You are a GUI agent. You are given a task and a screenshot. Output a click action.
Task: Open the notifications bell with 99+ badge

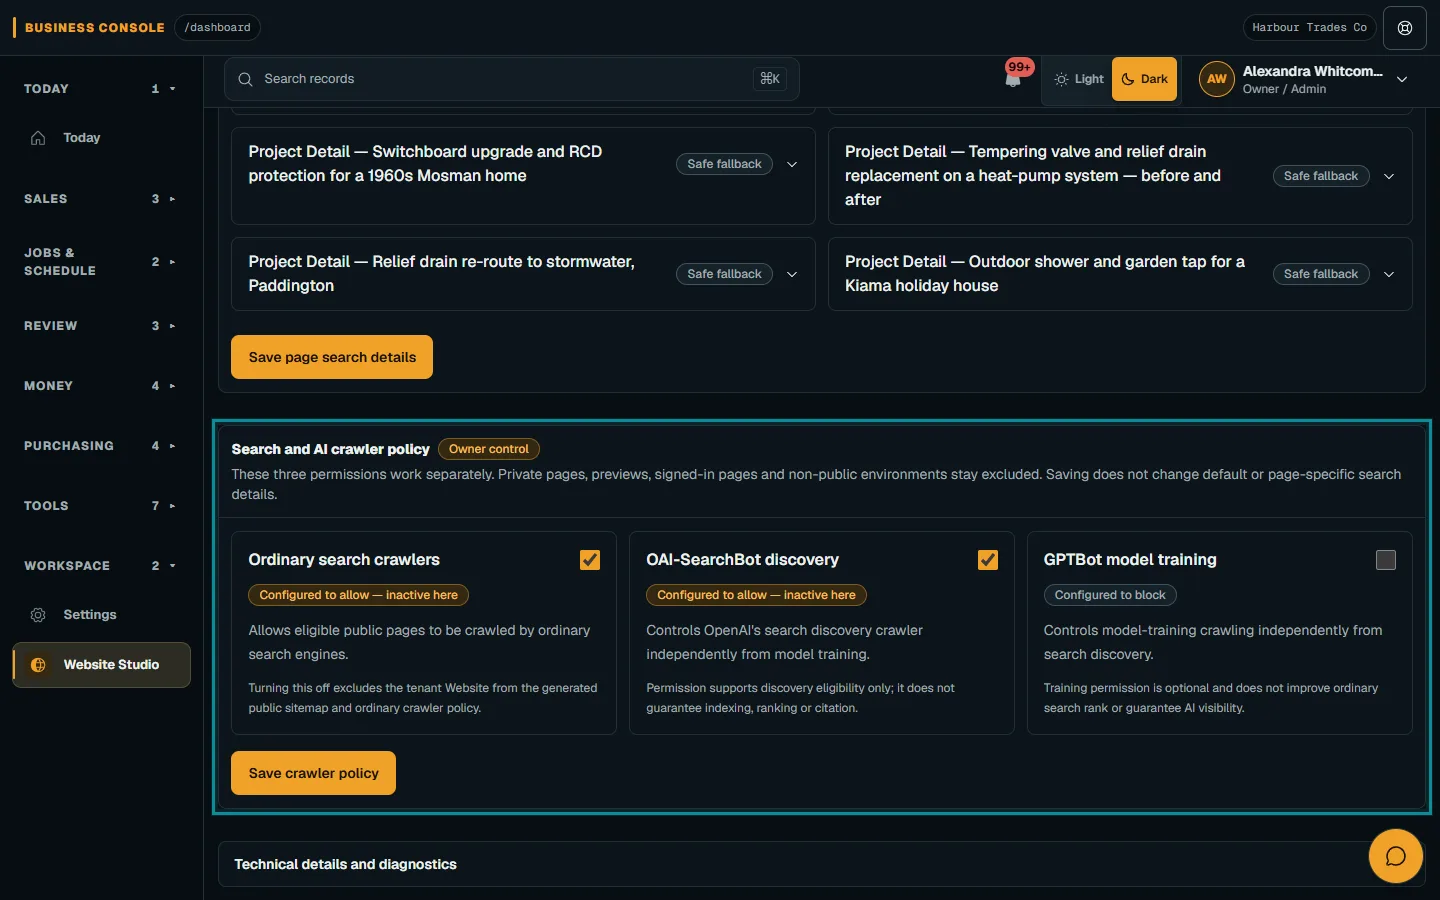(x=1014, y=78)
